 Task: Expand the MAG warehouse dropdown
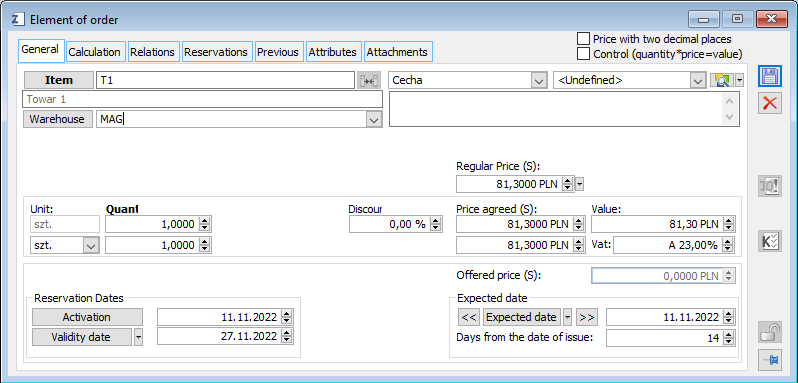[x=374, y=120]
